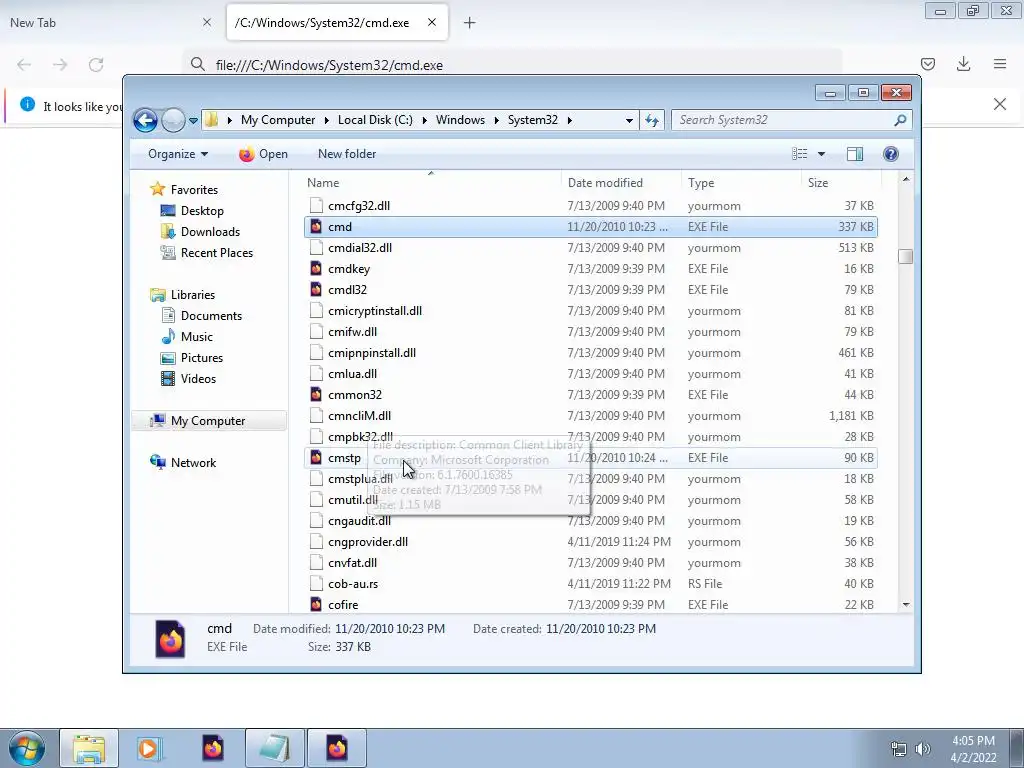Close the cmd.exe browser tab
The height and width of the screenshot is (768, 1024).
pos(432,23)
